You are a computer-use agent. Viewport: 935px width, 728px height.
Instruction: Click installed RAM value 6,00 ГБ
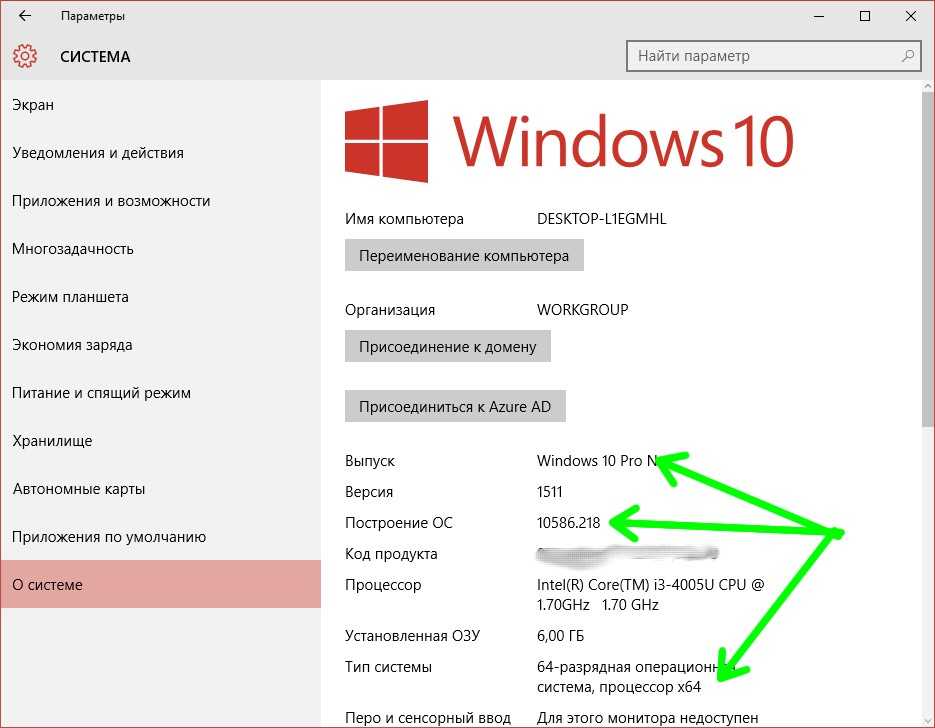click(560, 636)
